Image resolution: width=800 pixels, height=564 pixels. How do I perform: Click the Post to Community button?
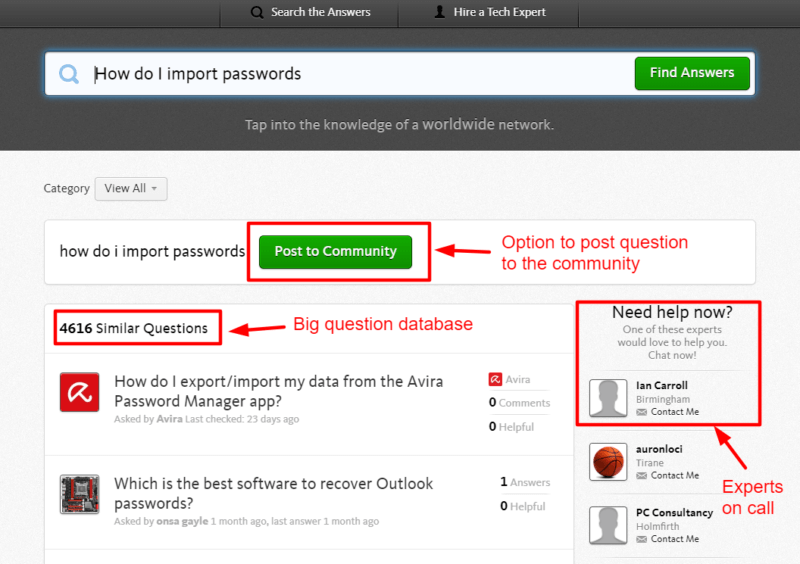[x=335, y=252]
